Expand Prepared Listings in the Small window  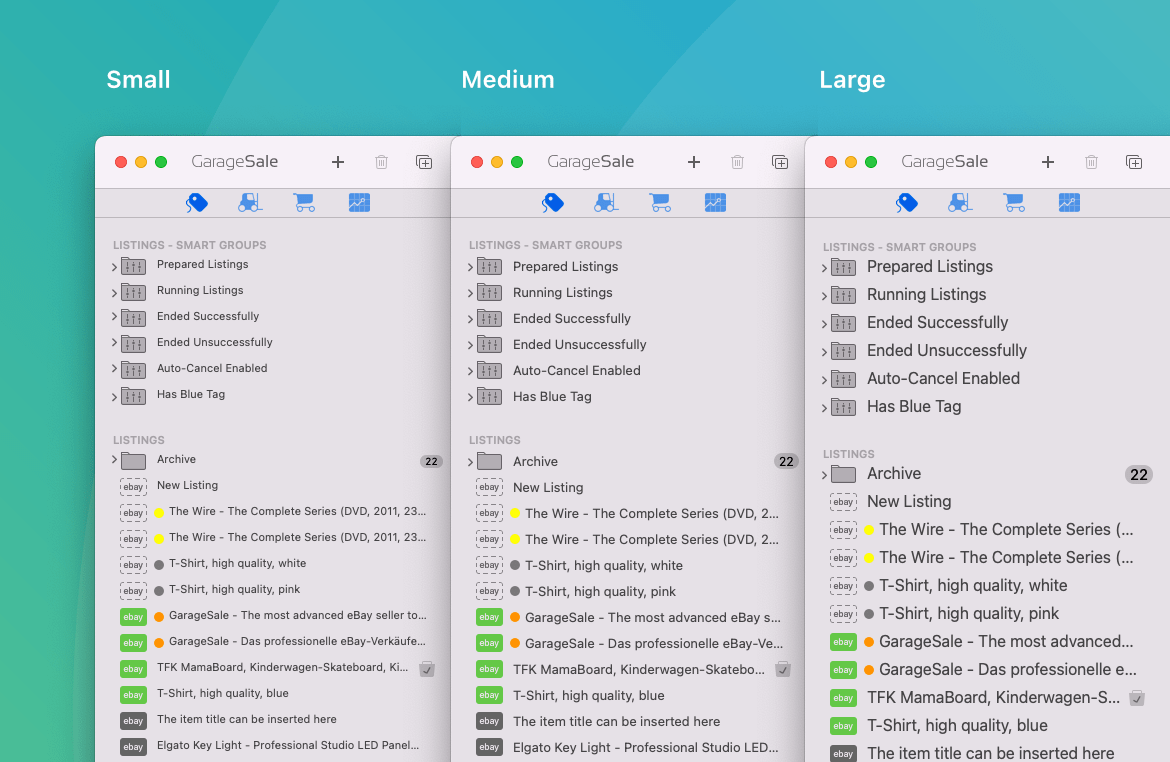(x=115, y=266)
